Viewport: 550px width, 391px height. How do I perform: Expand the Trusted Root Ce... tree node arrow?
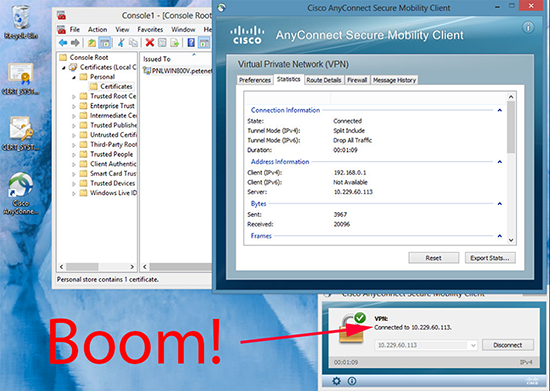[74, 96]
